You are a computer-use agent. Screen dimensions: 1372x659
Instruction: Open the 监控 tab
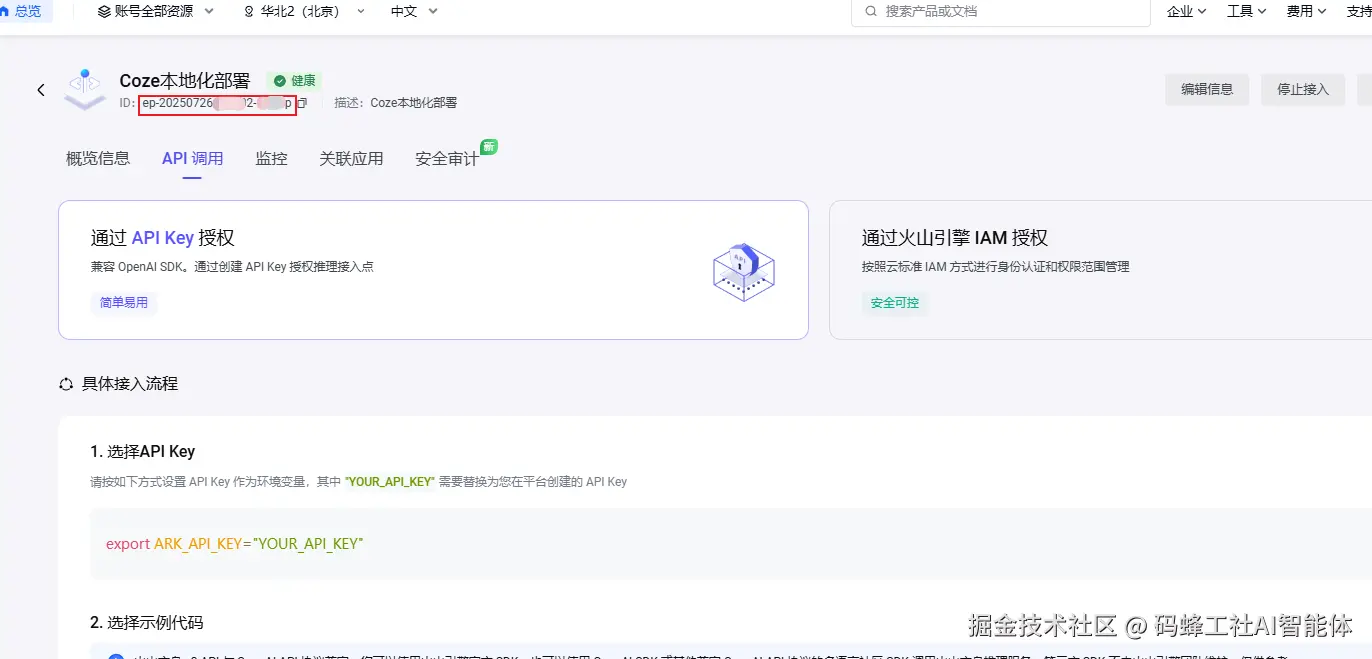point(271,158)
